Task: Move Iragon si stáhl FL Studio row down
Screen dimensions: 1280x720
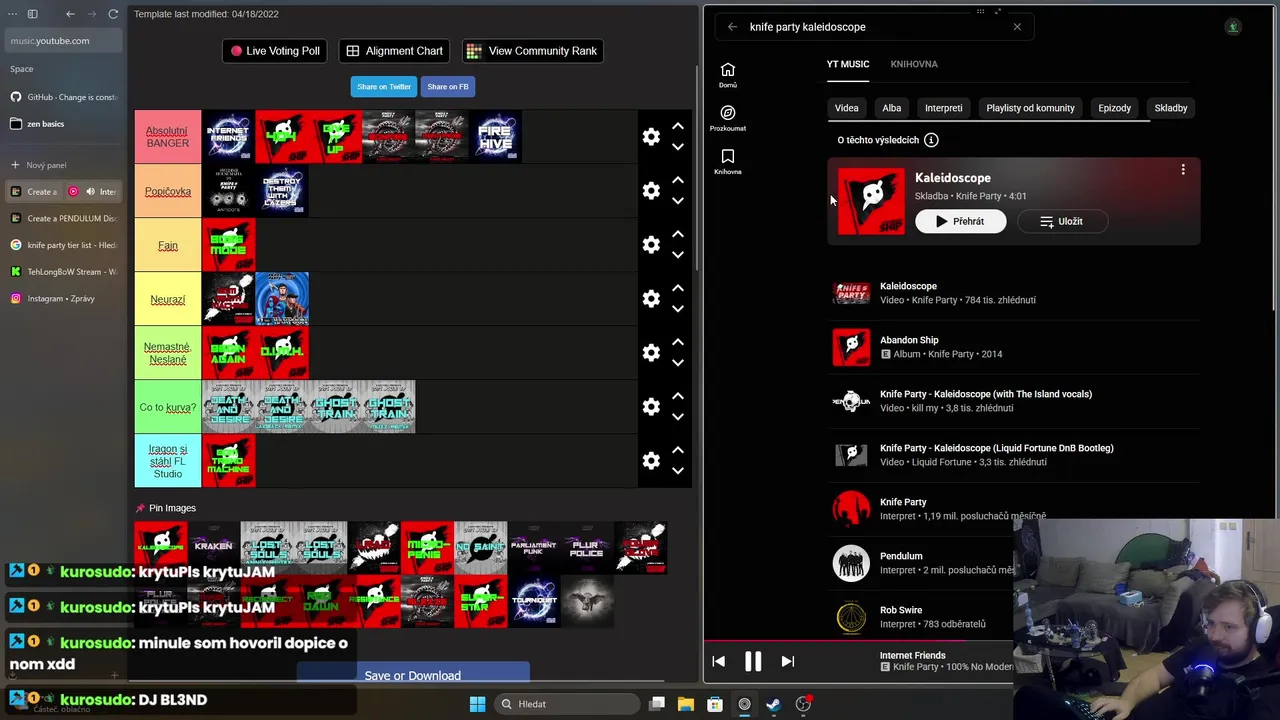Action: pyautogui.click(x=678, y=471)
